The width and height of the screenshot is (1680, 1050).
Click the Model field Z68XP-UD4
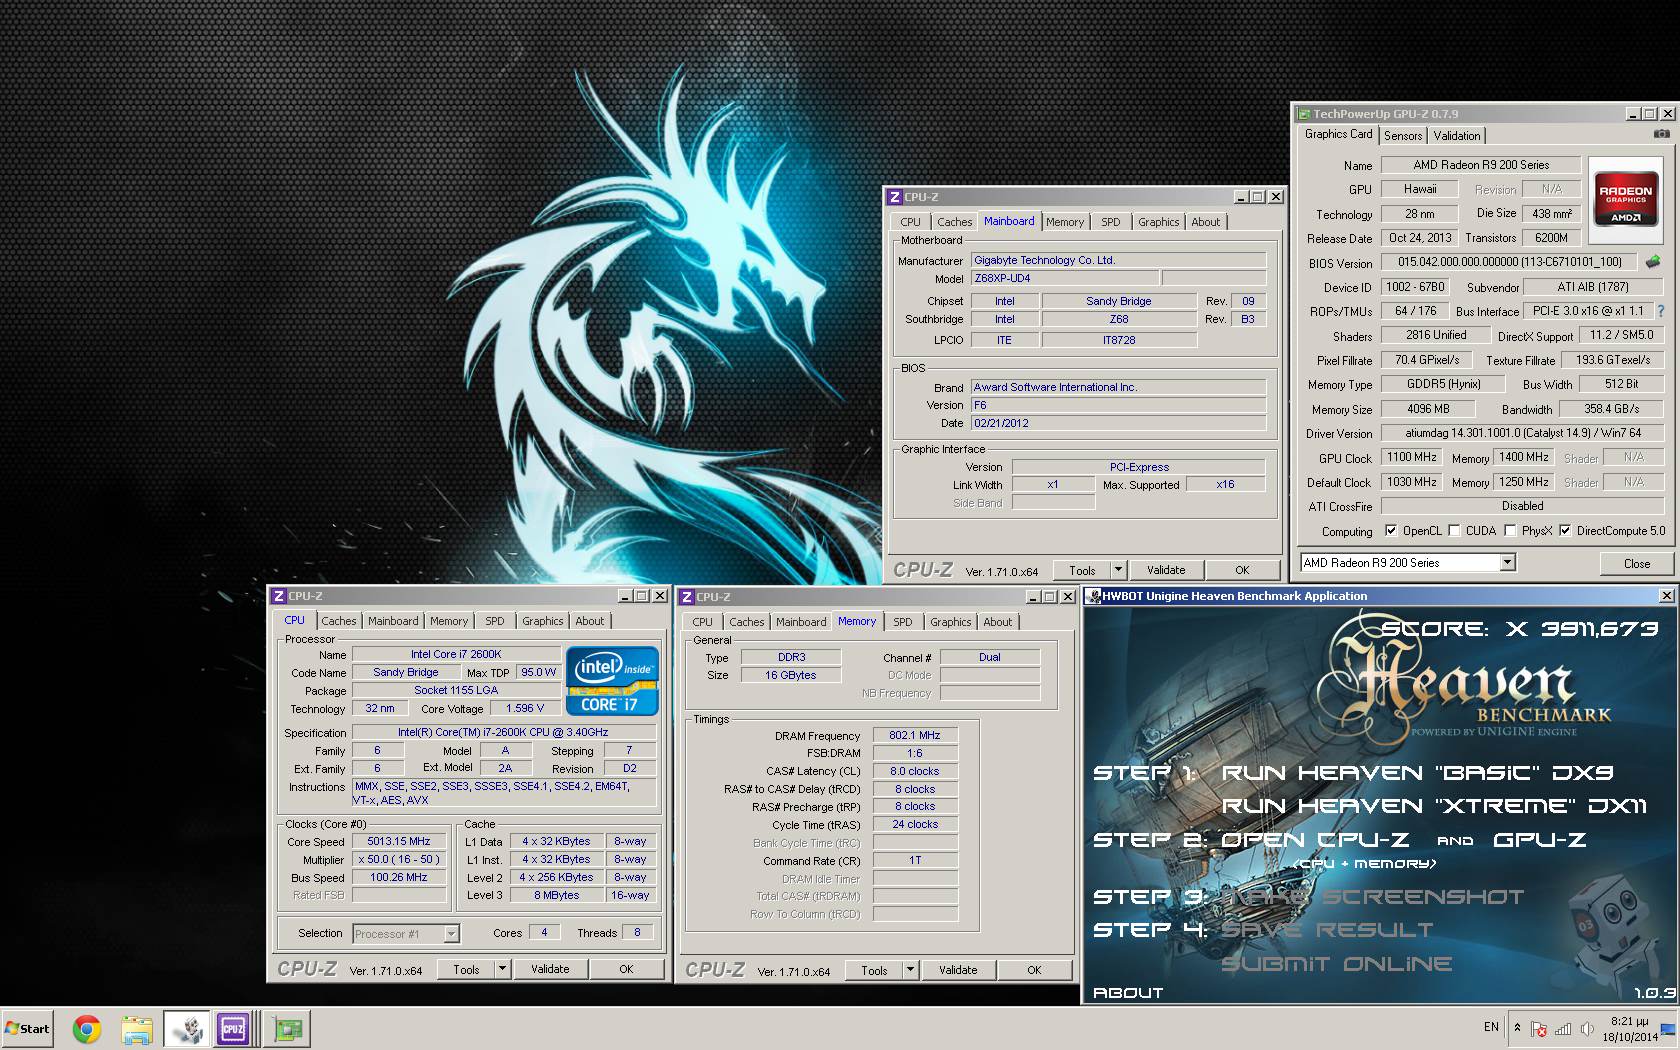pyautogui.click(x=1063, y=279)
